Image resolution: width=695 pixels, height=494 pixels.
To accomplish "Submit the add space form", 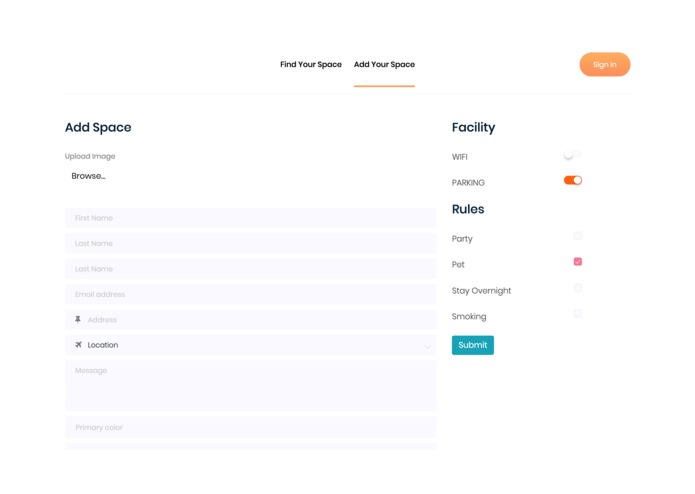I will tap(472, 345).
